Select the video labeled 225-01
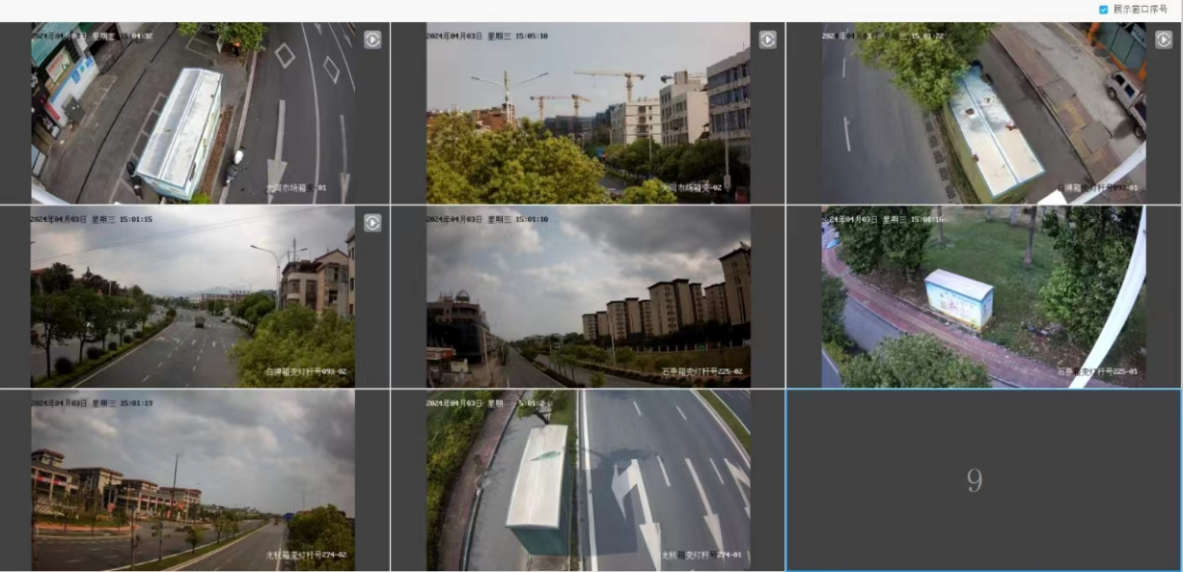The height and width of the screenshot is (572, 1183). [x=984, y=297]
